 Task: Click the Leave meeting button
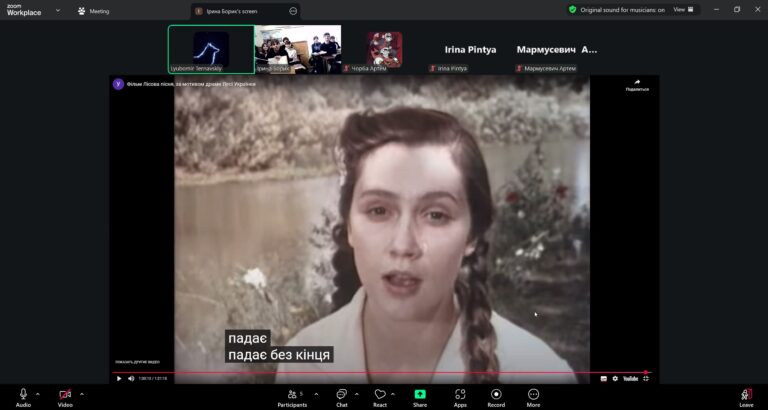(x=746, y=395)
